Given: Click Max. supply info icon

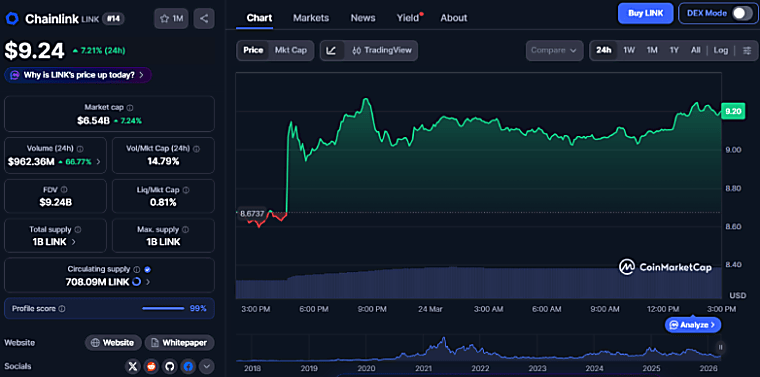Looking at the screenshot, I should point(186,230).
